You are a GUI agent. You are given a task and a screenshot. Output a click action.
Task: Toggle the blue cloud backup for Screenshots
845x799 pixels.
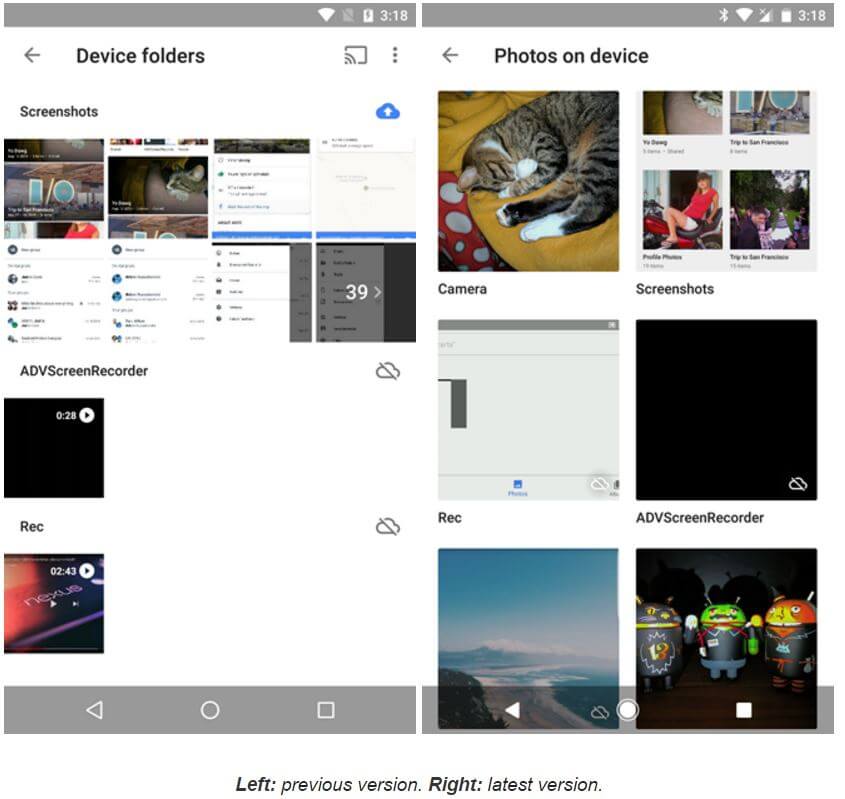(388, 112)
